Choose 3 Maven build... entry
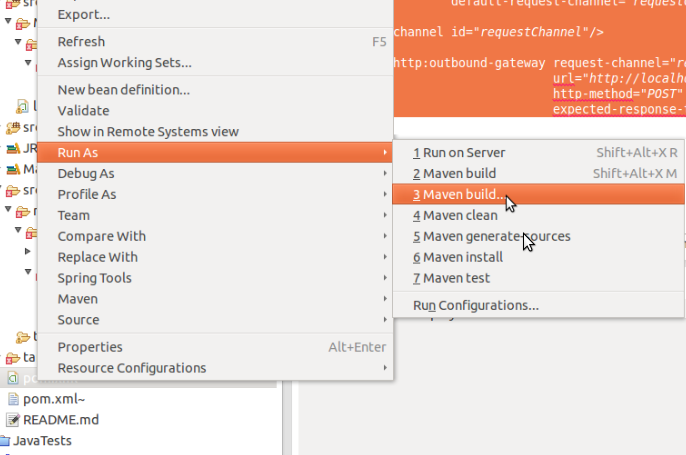 coord(538,195)
